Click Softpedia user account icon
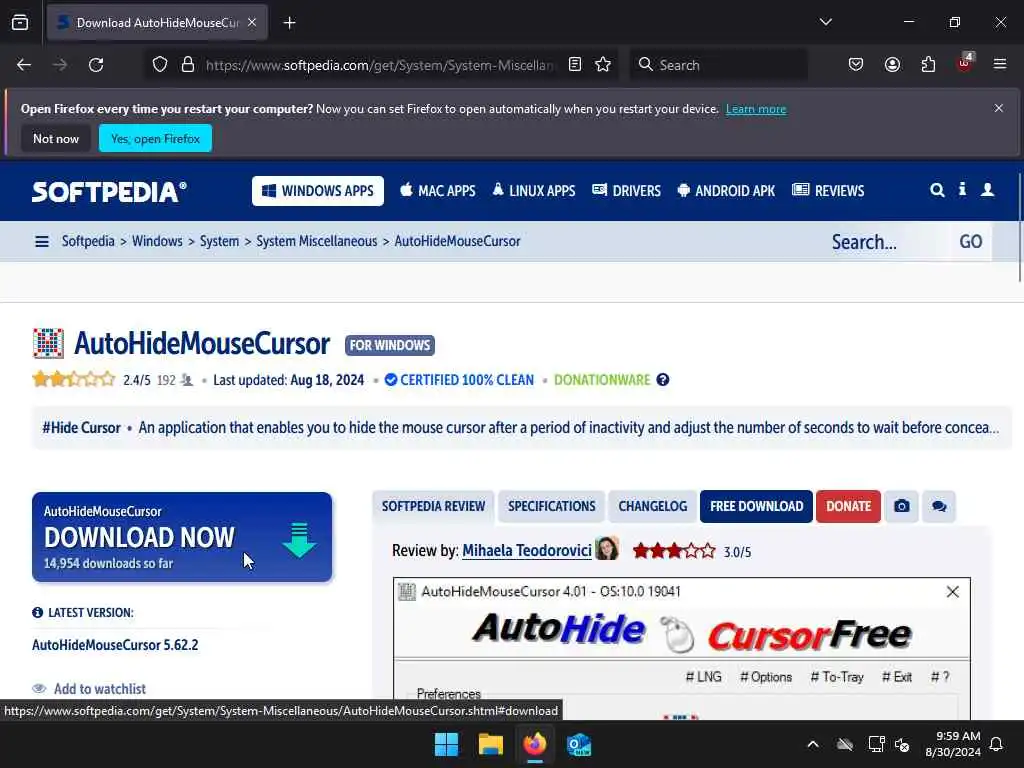The height and width of the screenshot is (768, 1024). [987, 189]
